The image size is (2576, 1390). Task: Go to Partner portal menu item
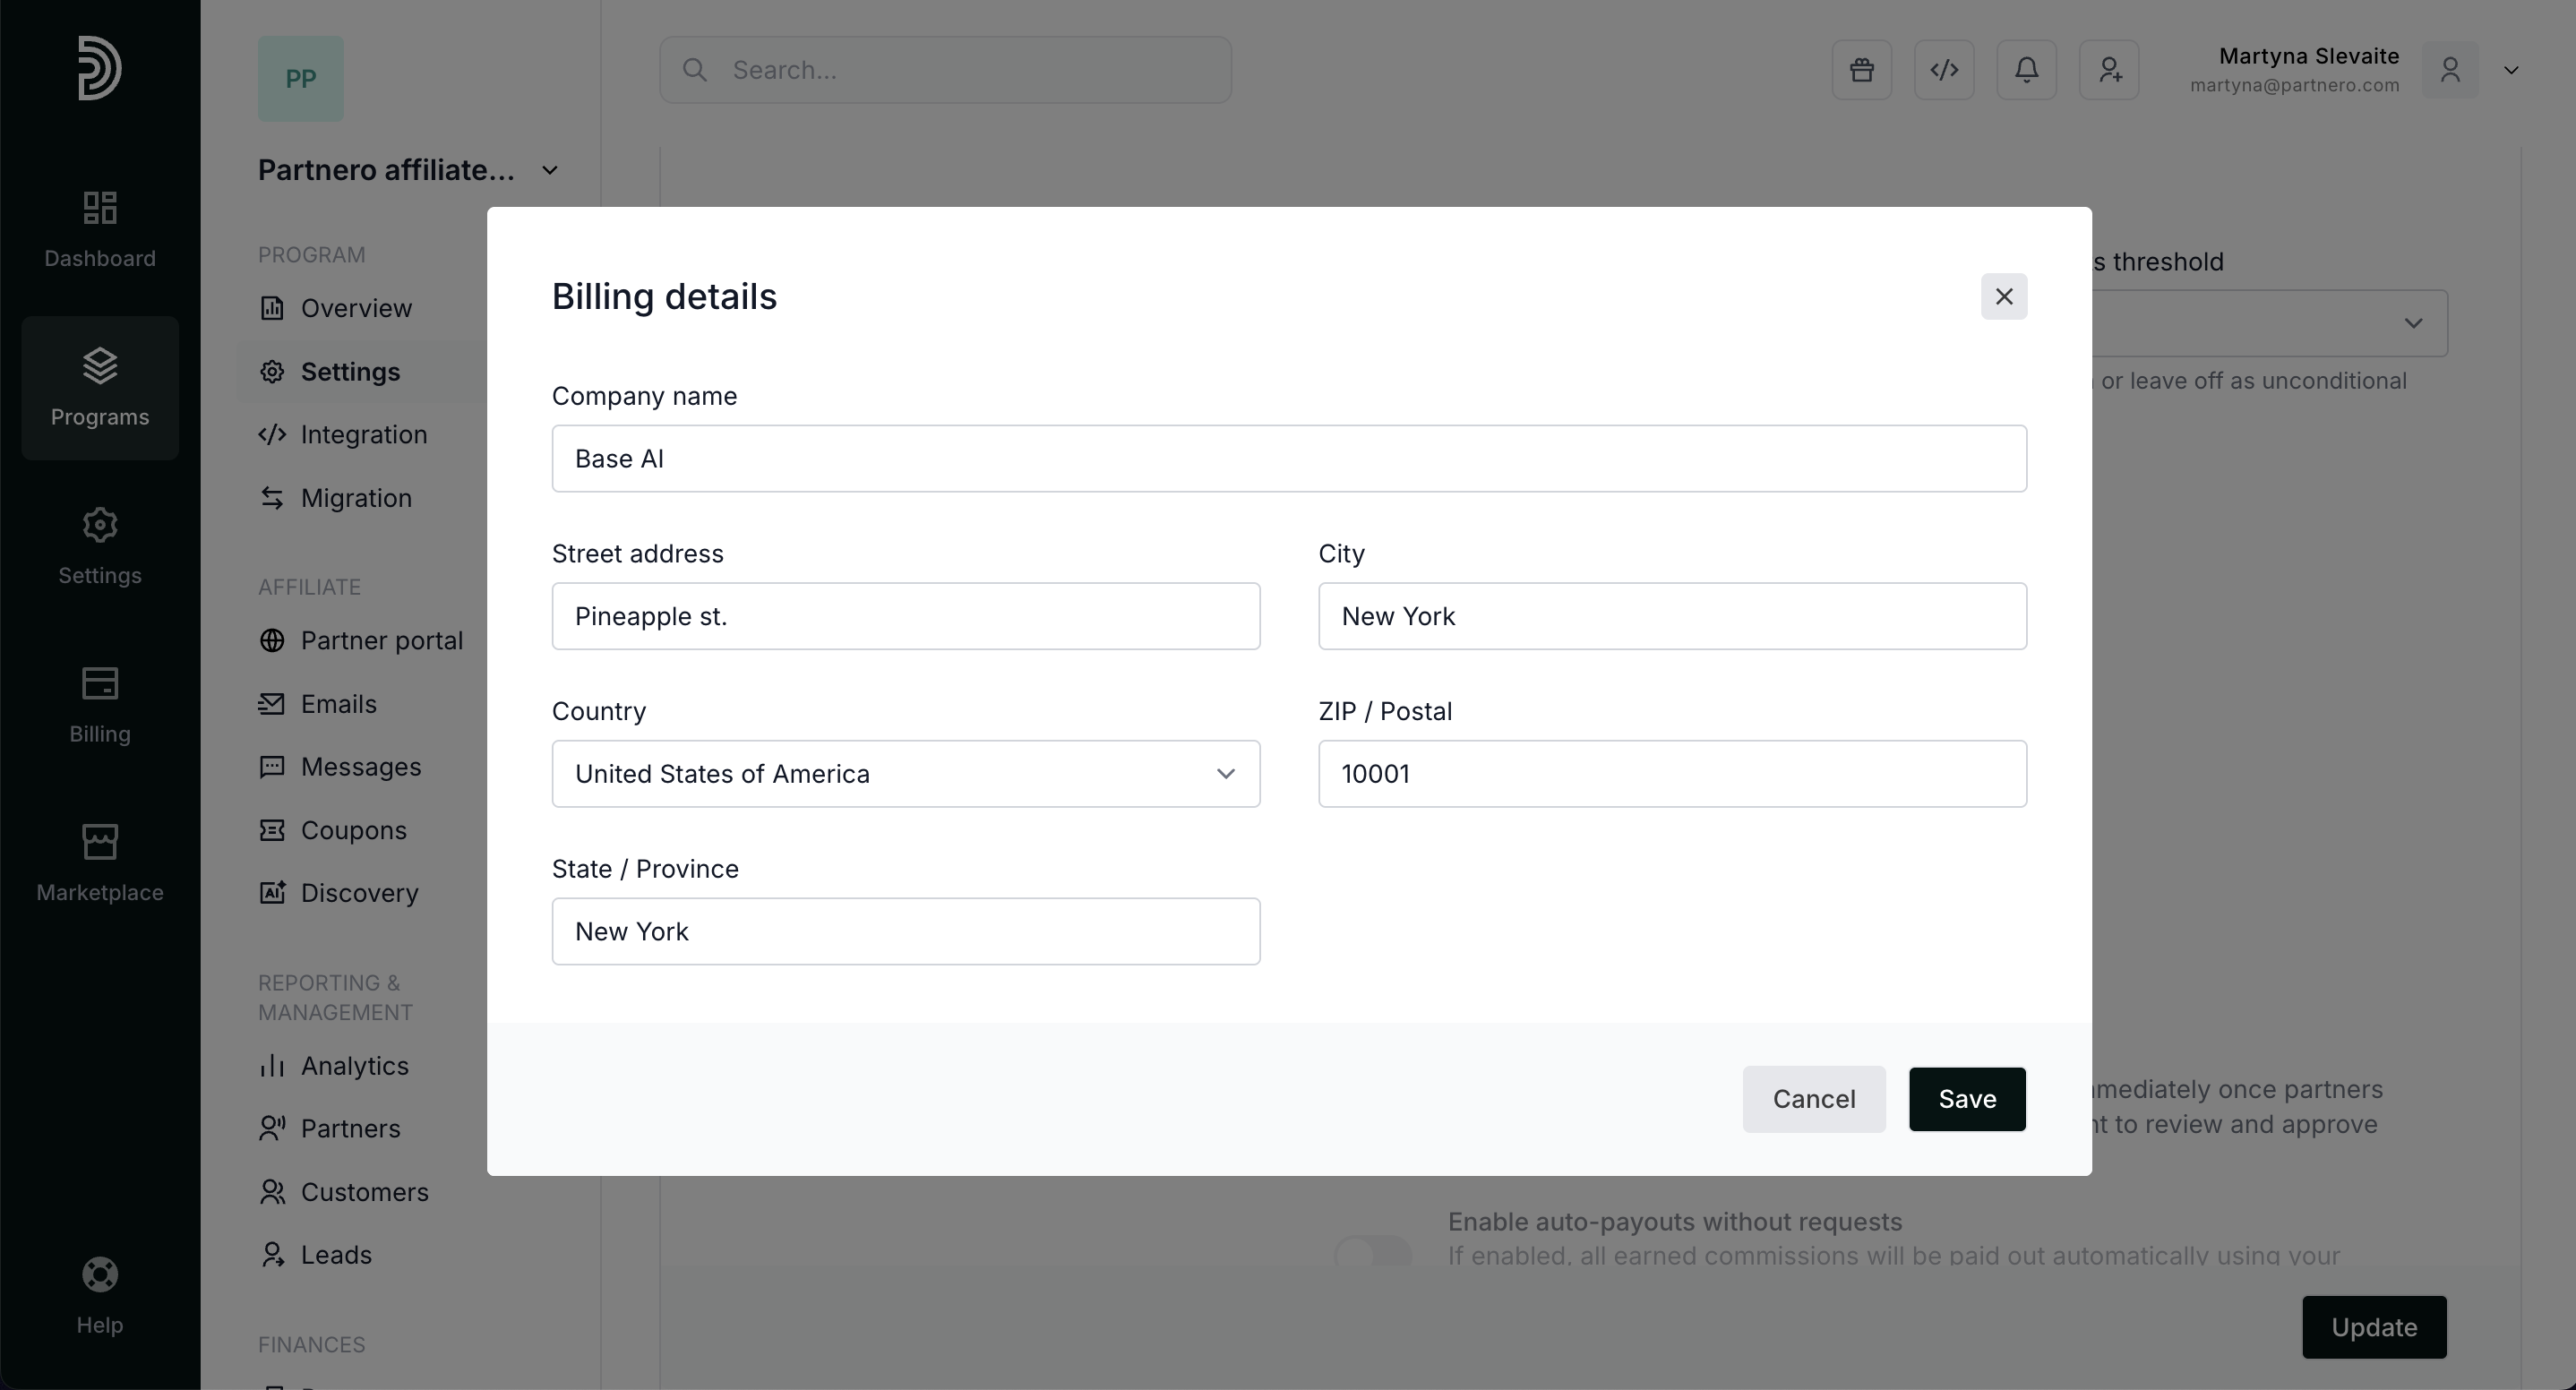pyautogui.click(x=381, y=641)
